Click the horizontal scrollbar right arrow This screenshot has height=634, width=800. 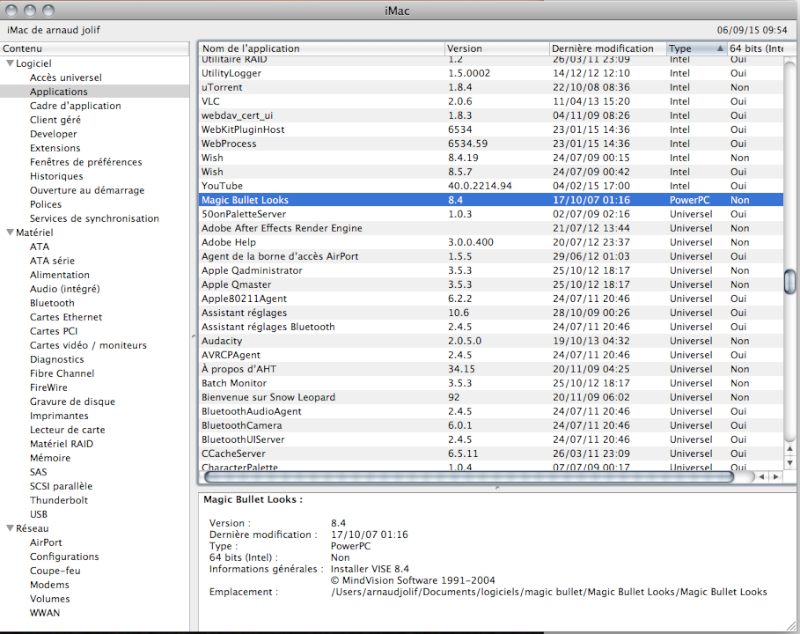click(x=776, y=477)
